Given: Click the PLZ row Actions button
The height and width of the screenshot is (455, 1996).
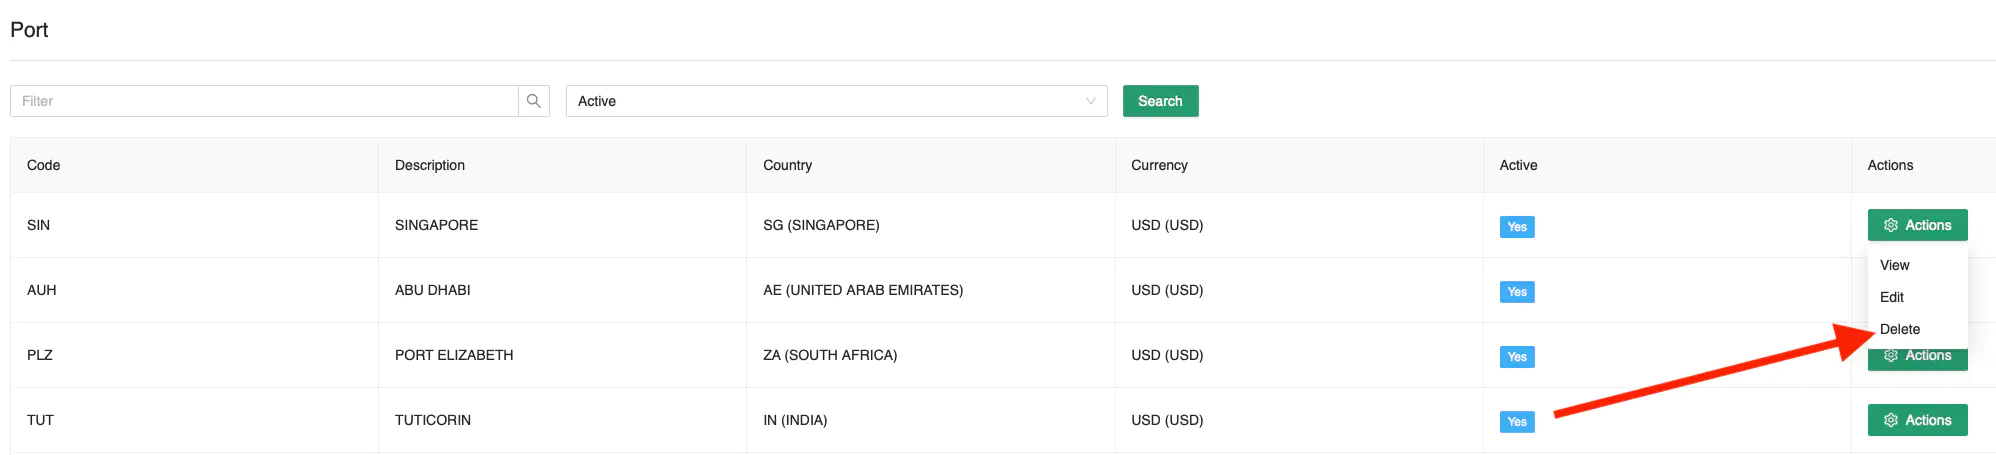Looking at the screenshot, I should 1917,359.
